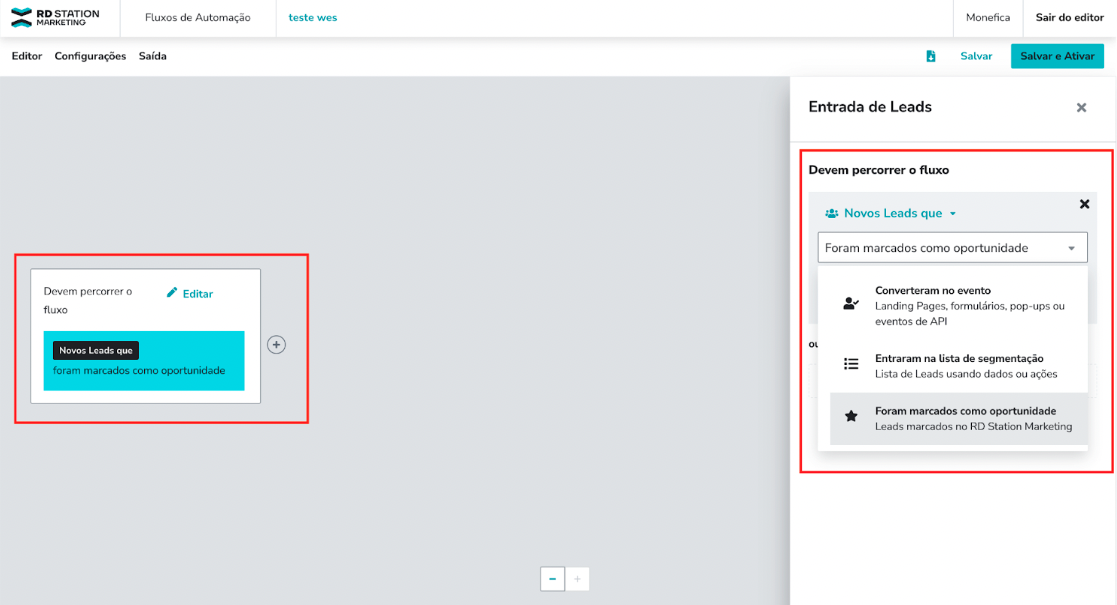
Task: Expand the Novos Leads que dropdown
Action: coord(890,213)
